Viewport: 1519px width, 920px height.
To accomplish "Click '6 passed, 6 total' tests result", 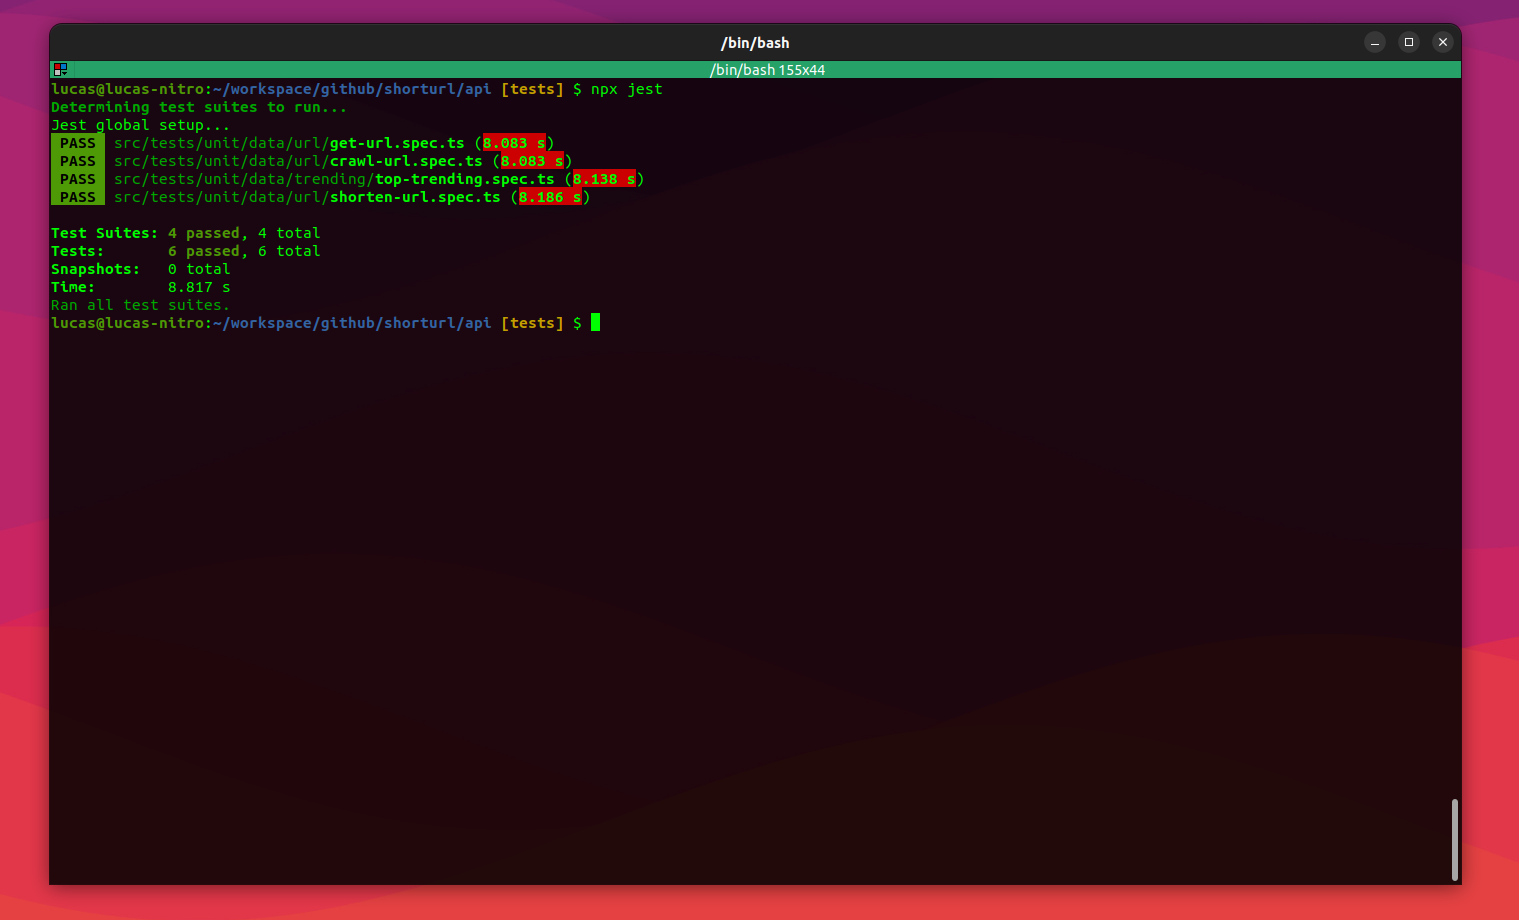I will coord(244,251).
